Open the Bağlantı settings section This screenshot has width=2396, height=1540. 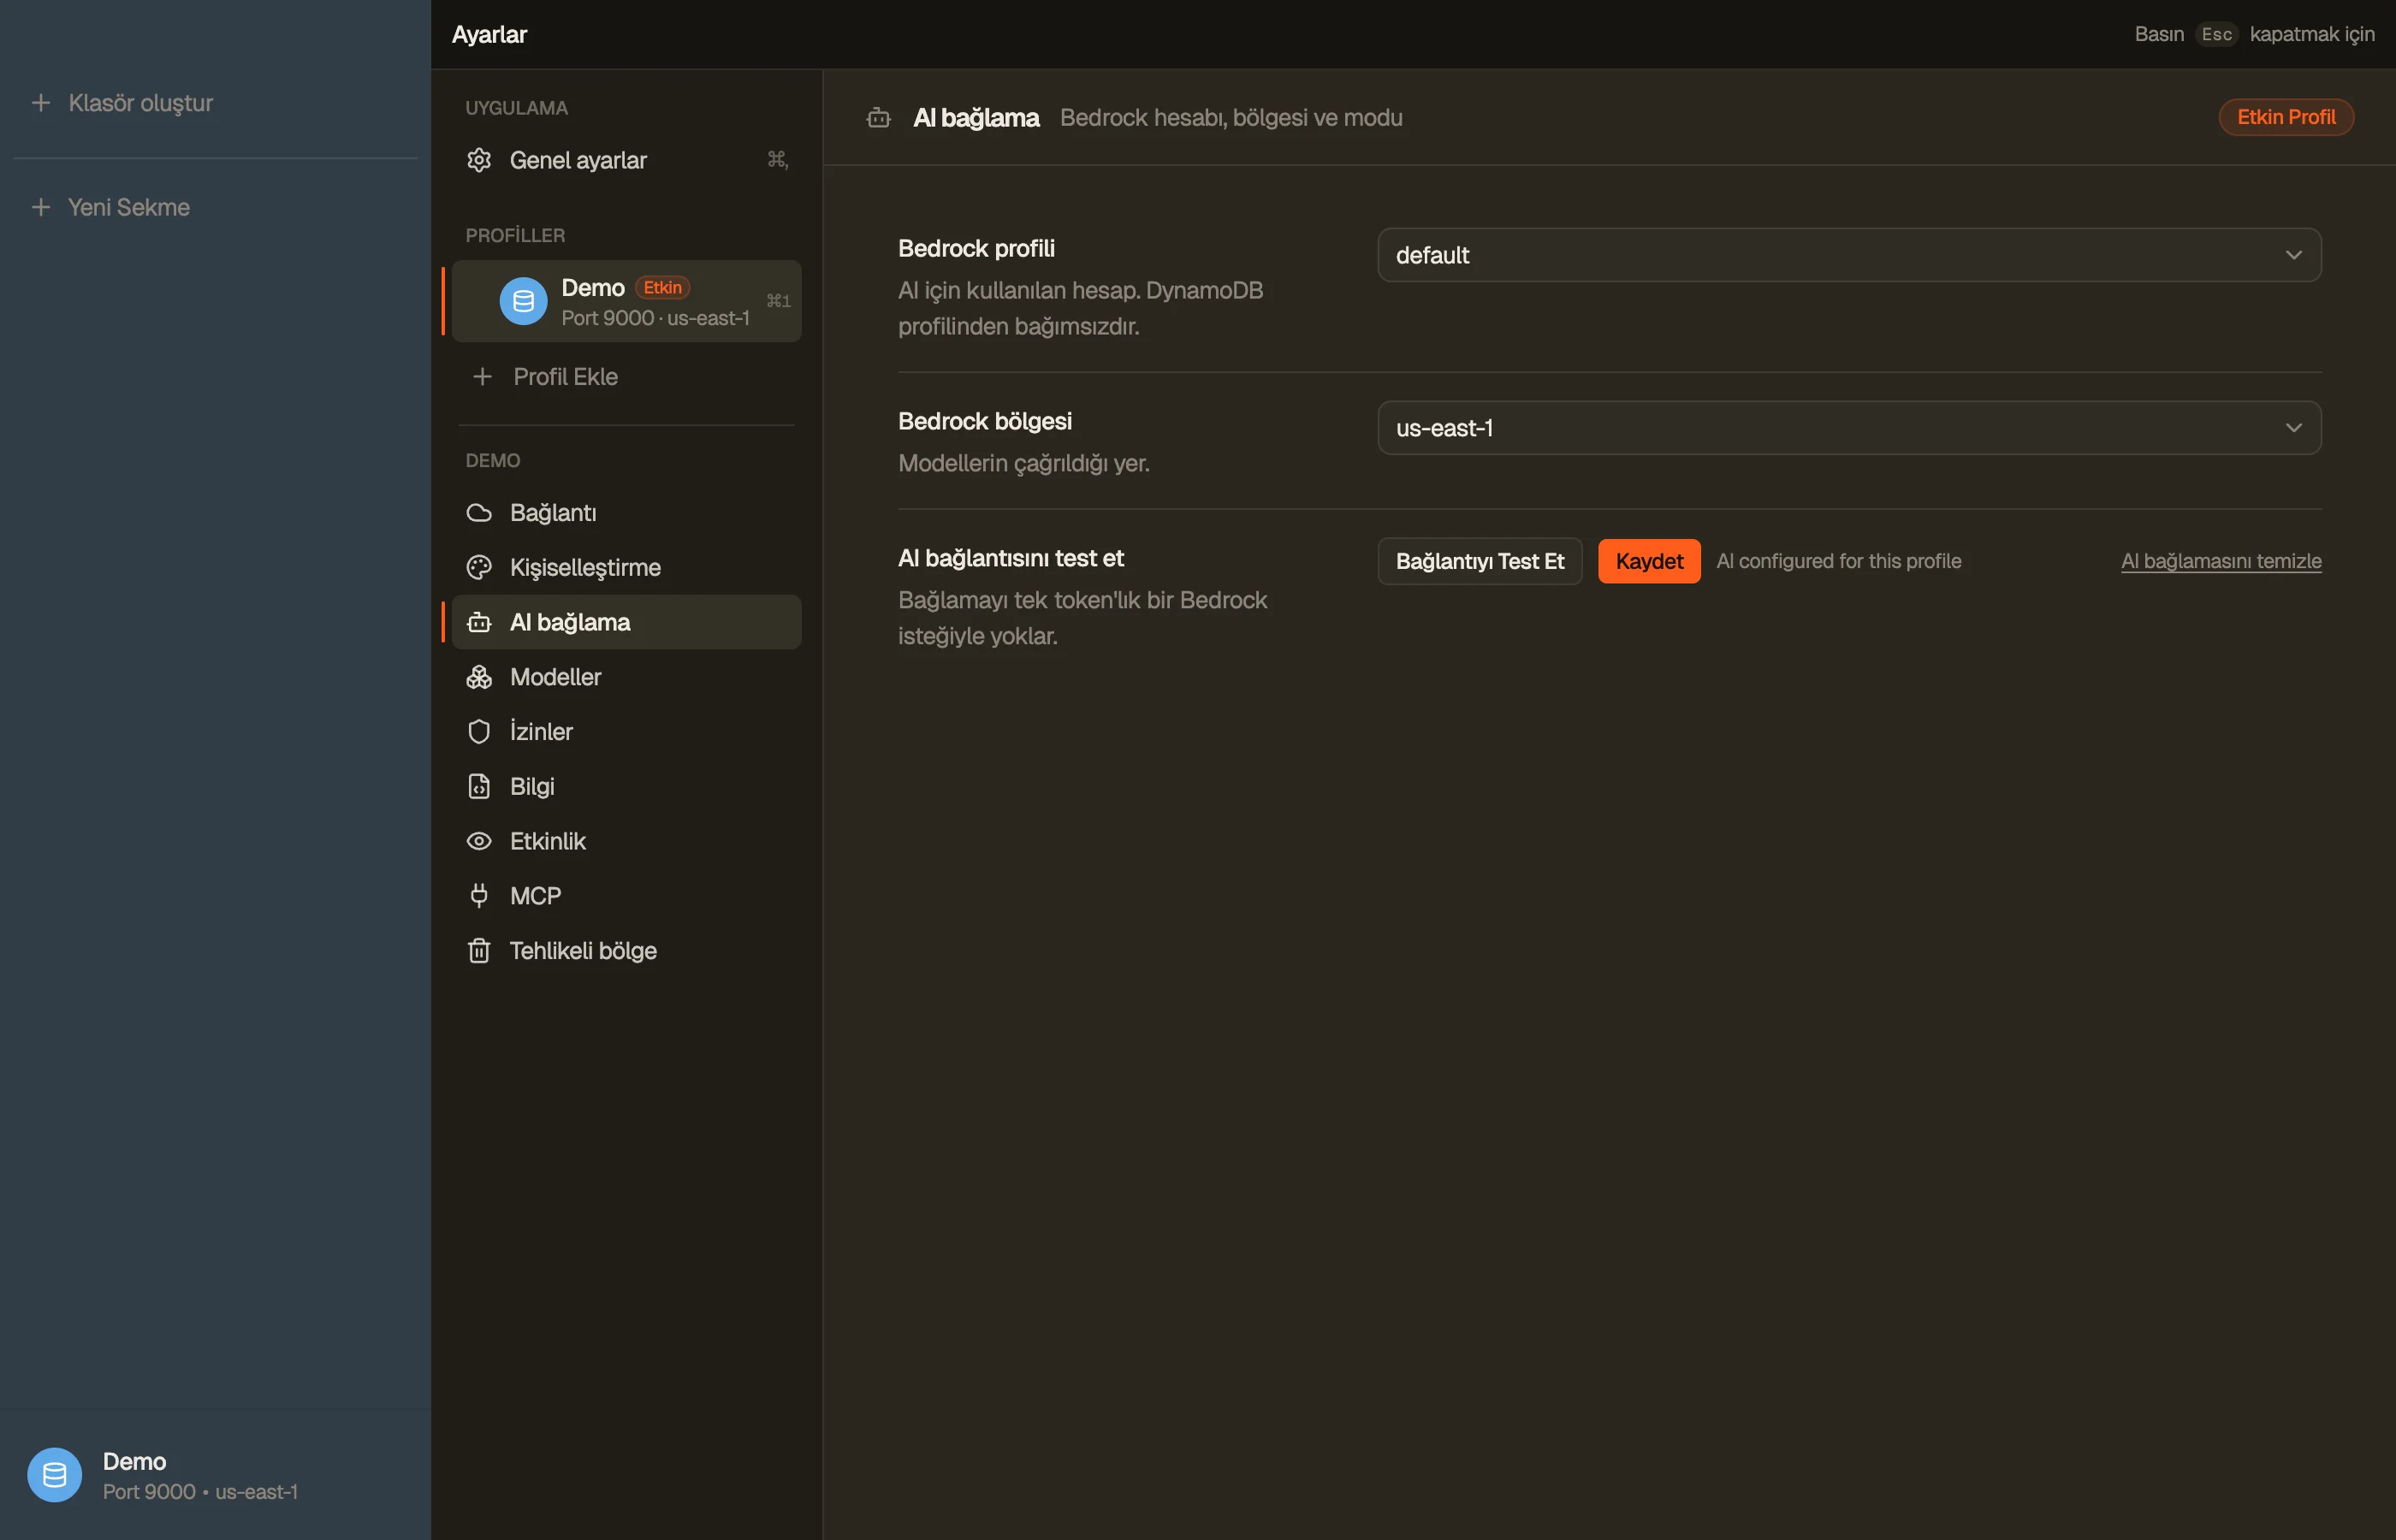626,513
